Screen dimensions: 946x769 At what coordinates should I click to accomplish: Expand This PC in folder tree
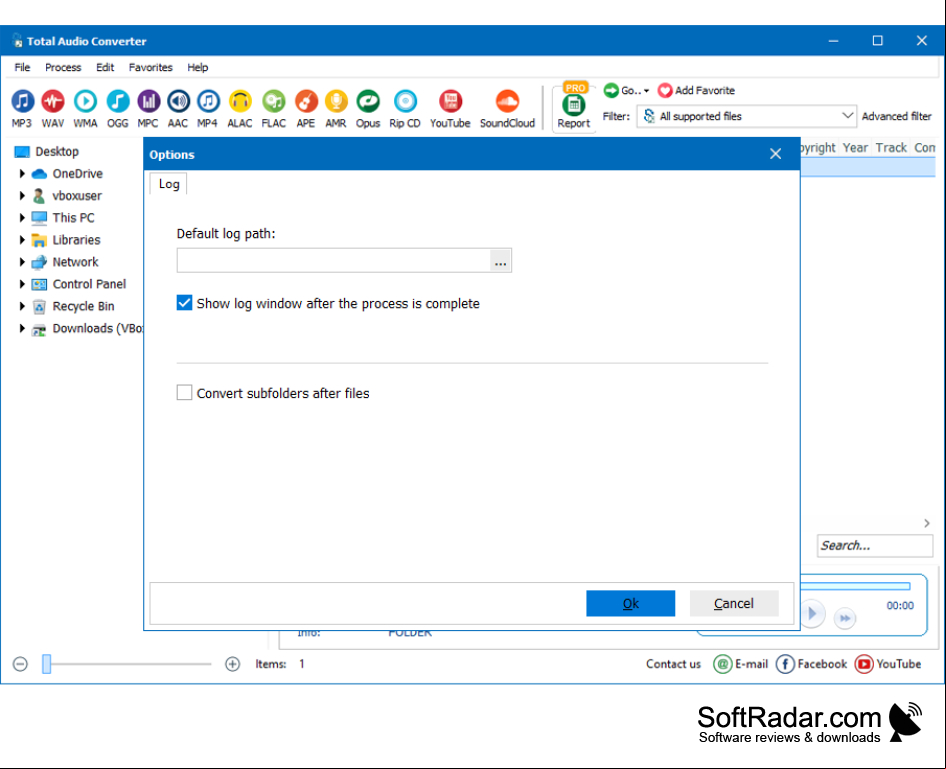(x=22, y=218)
